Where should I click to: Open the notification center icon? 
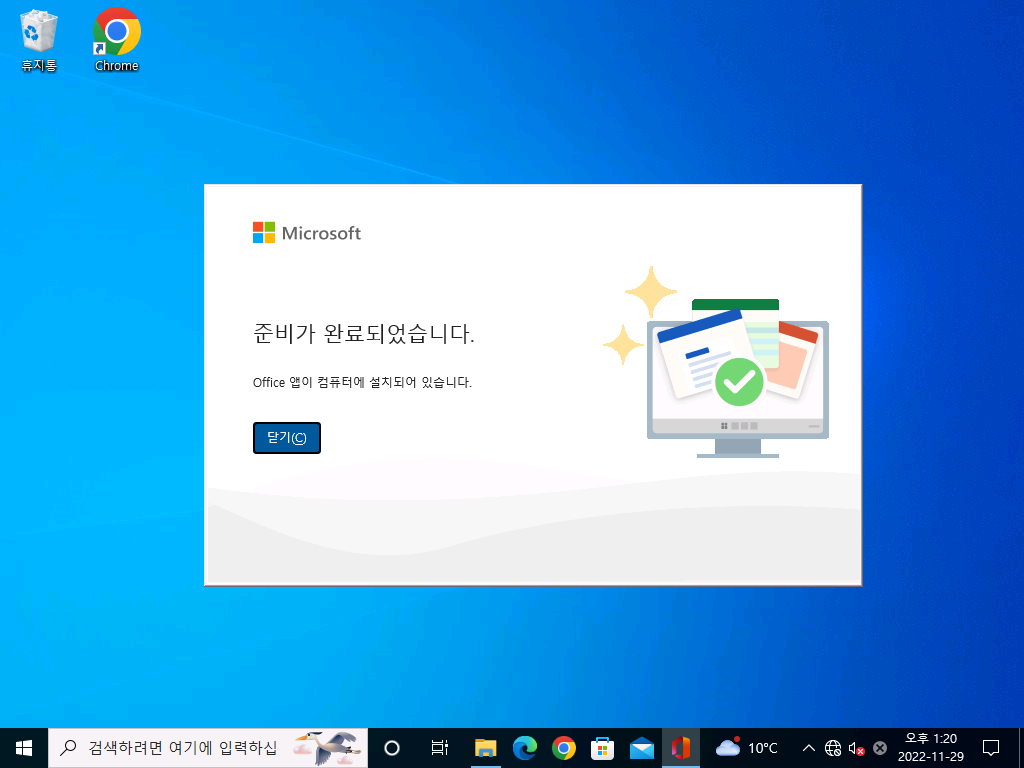tap(991, 748)
